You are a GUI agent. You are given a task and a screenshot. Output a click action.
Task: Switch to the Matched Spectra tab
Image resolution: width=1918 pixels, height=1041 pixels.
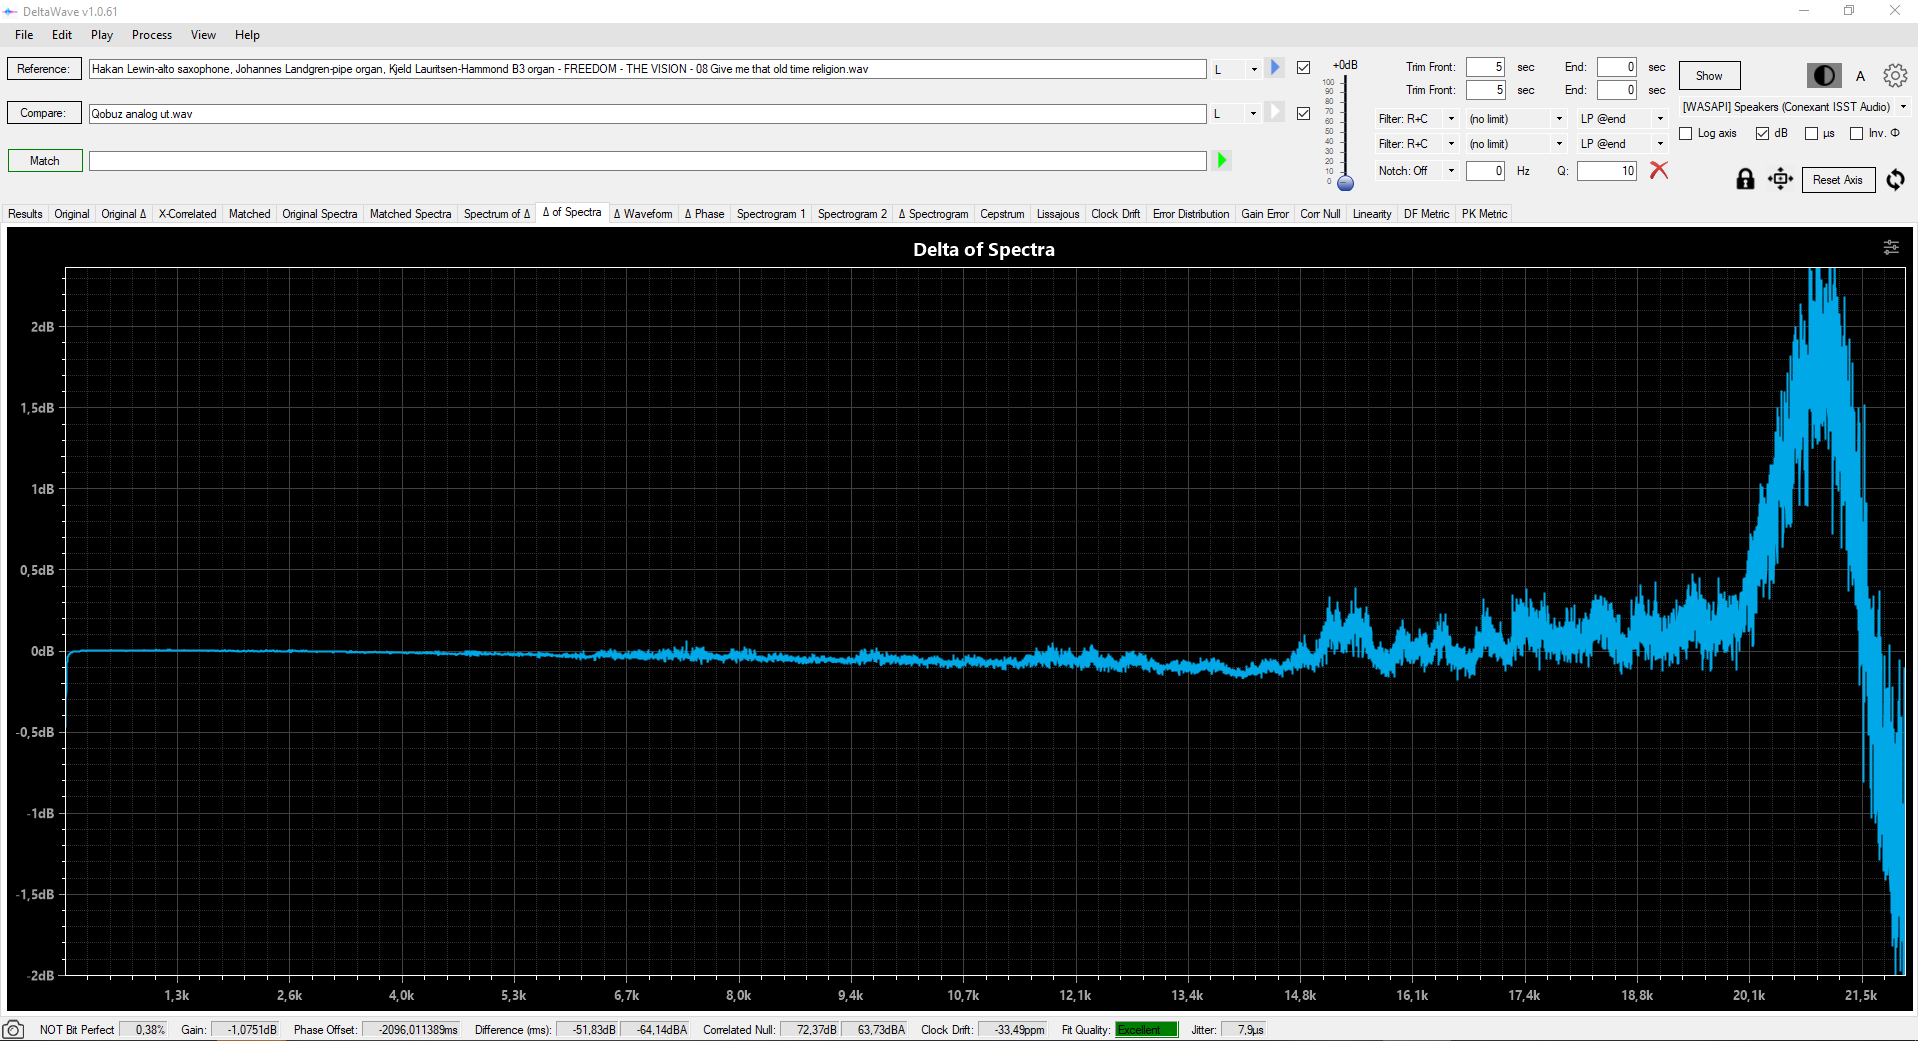point(410,213)
